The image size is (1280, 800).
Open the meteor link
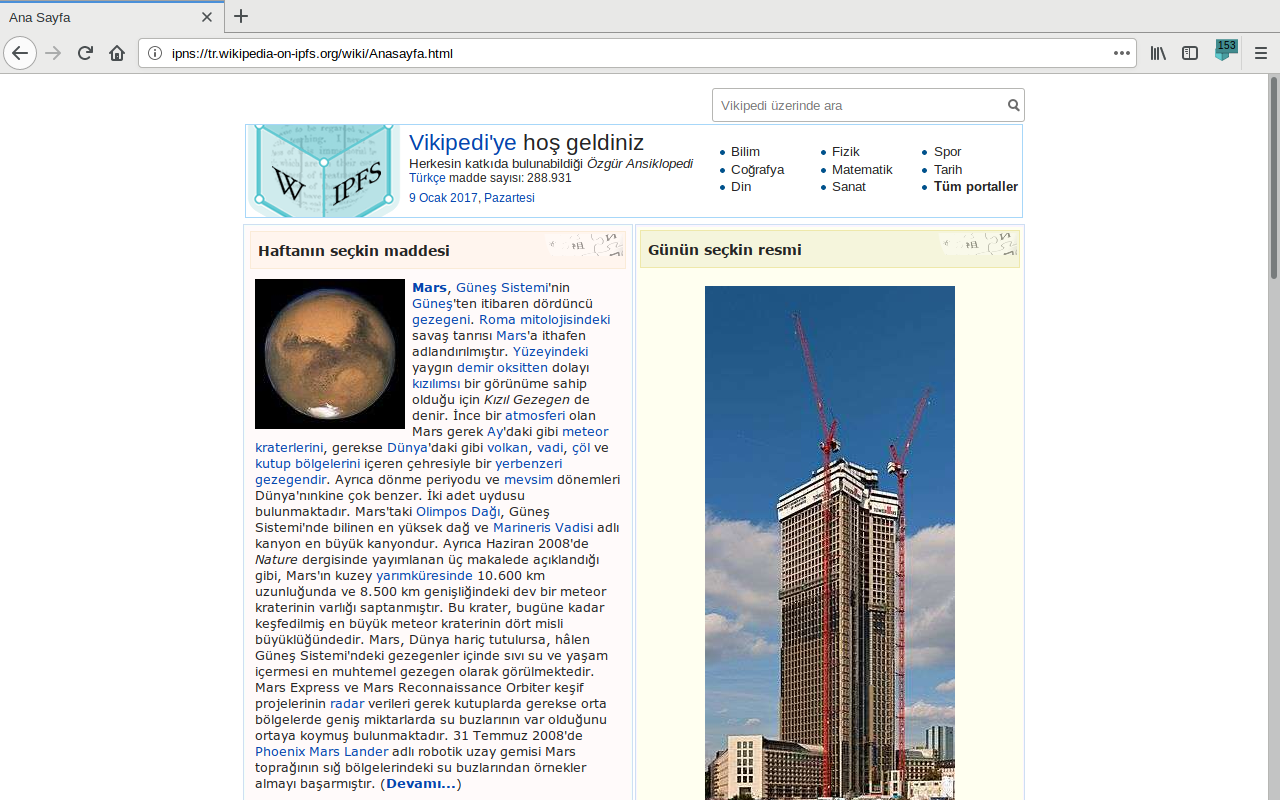coord(585,432)
